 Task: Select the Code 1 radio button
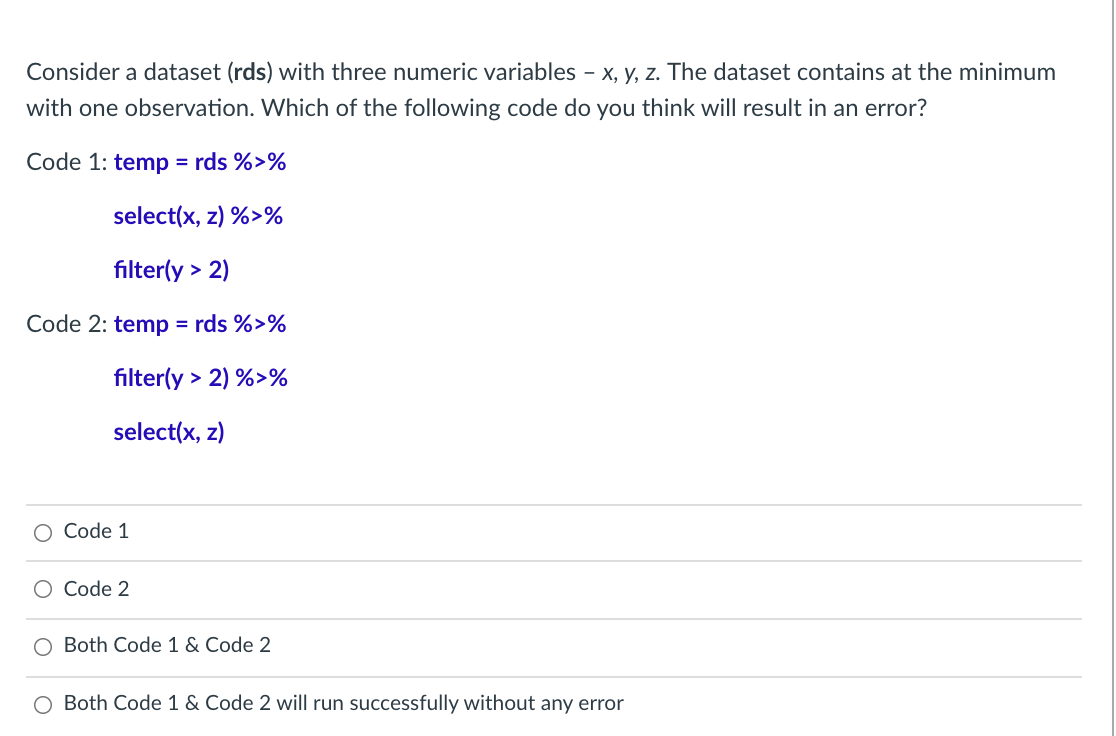(x=42, y=532)
